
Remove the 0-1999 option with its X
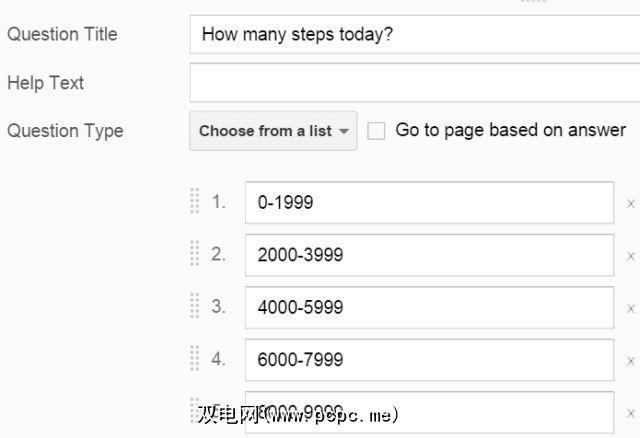[631, 203]
